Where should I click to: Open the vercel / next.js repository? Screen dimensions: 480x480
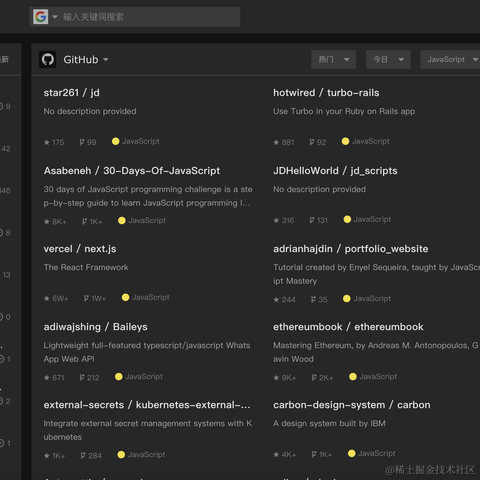(x=80, y=249)
